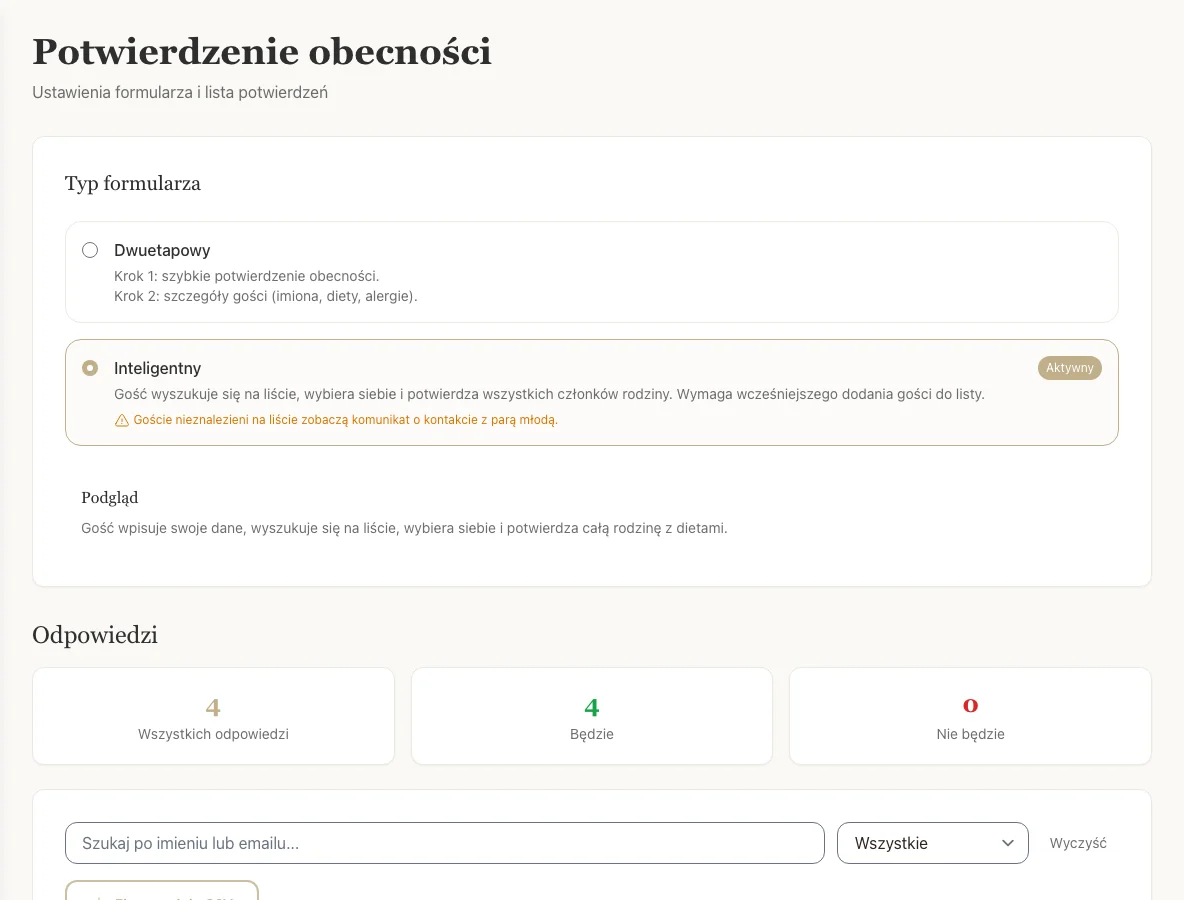The image size is (1184, 900).
Task: Select the Wszystkich odpowiedzi stat card
Action: 213,716
